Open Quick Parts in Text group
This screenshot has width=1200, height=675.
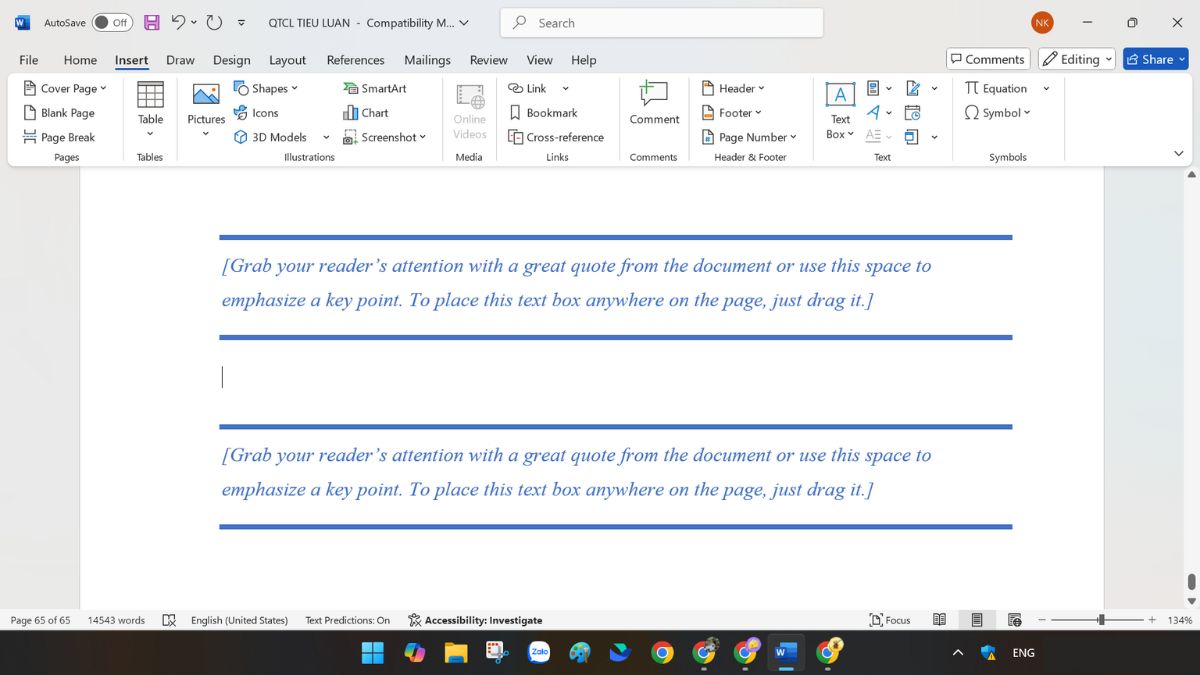(873, 88)
